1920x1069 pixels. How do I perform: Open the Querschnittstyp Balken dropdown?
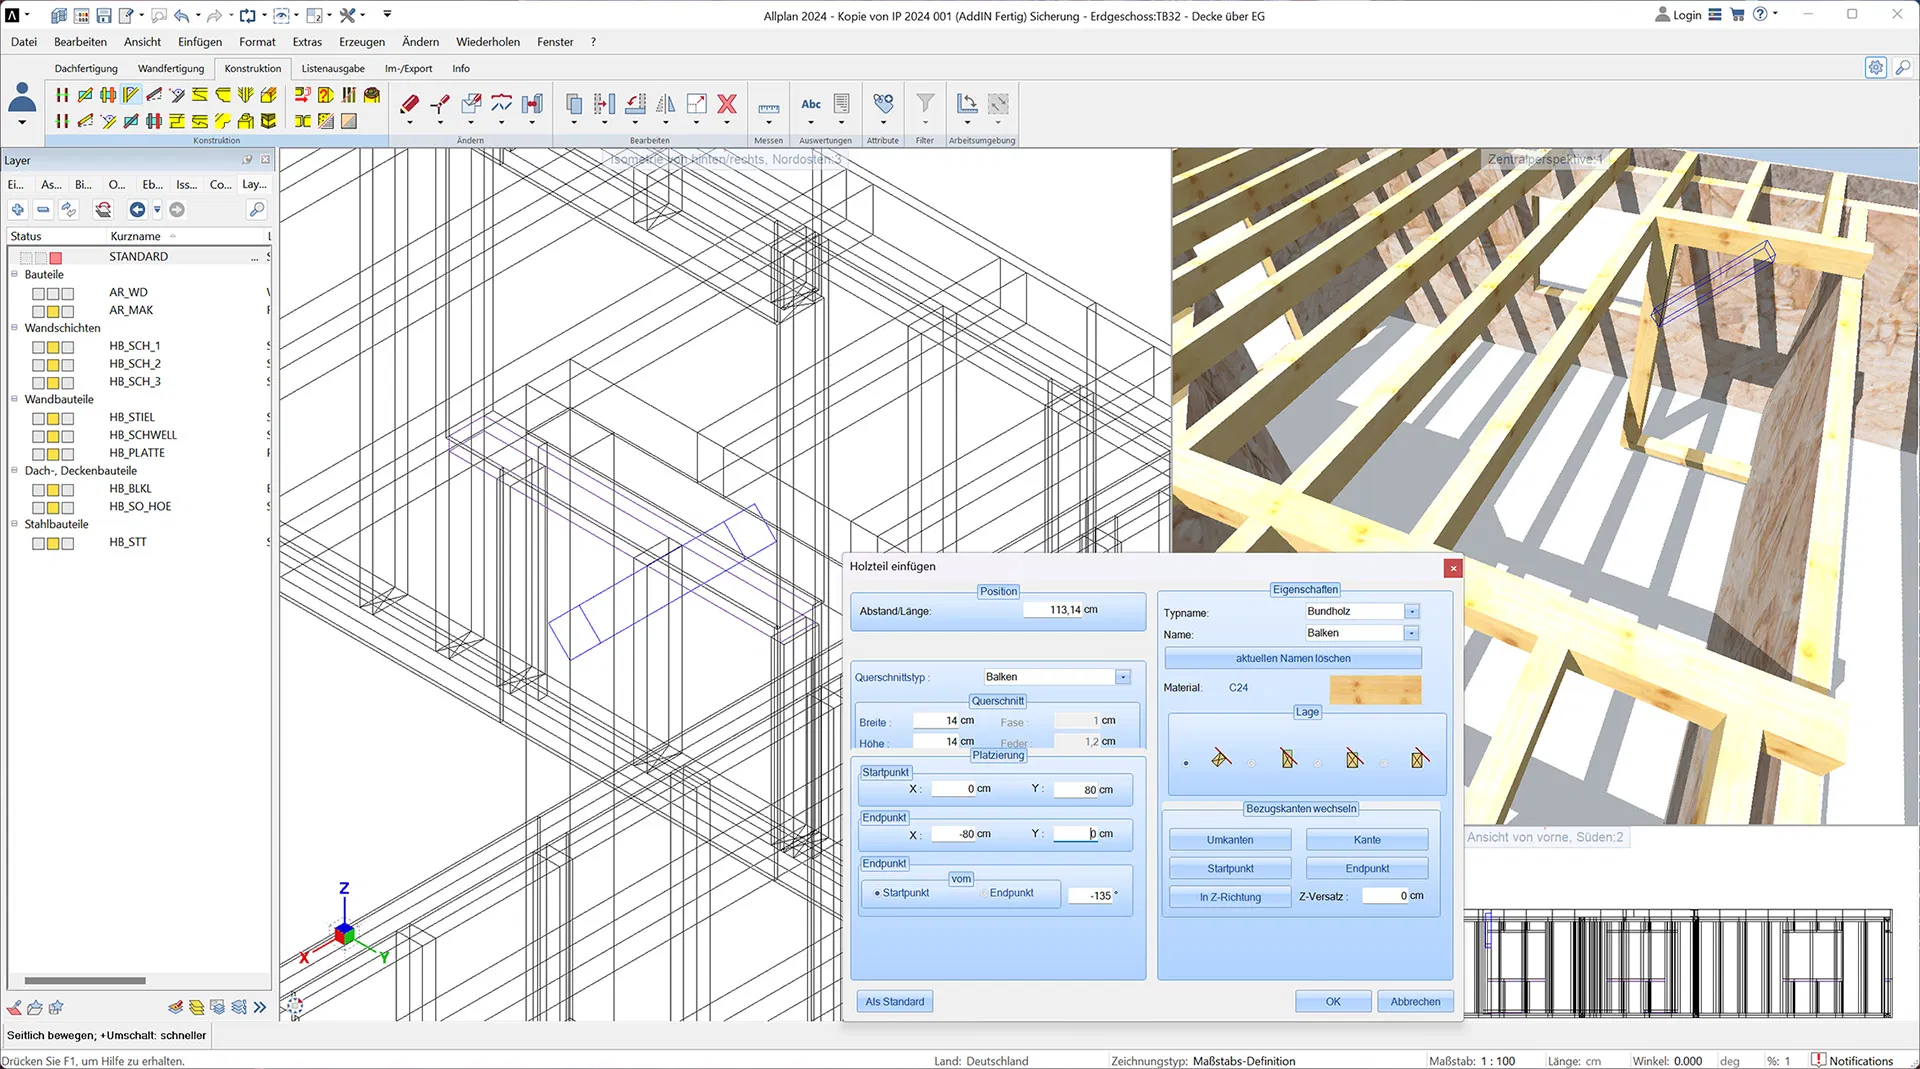click(x=1123, y=677)
